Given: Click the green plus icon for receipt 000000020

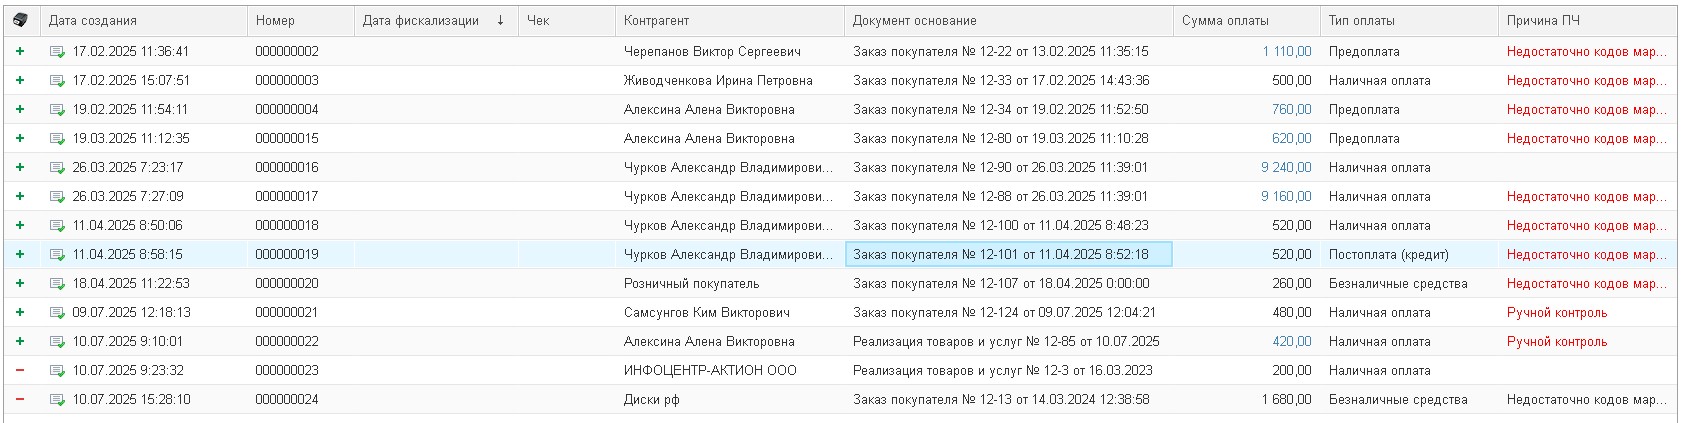Looking at the screenshot, I should tap(20, 283).
